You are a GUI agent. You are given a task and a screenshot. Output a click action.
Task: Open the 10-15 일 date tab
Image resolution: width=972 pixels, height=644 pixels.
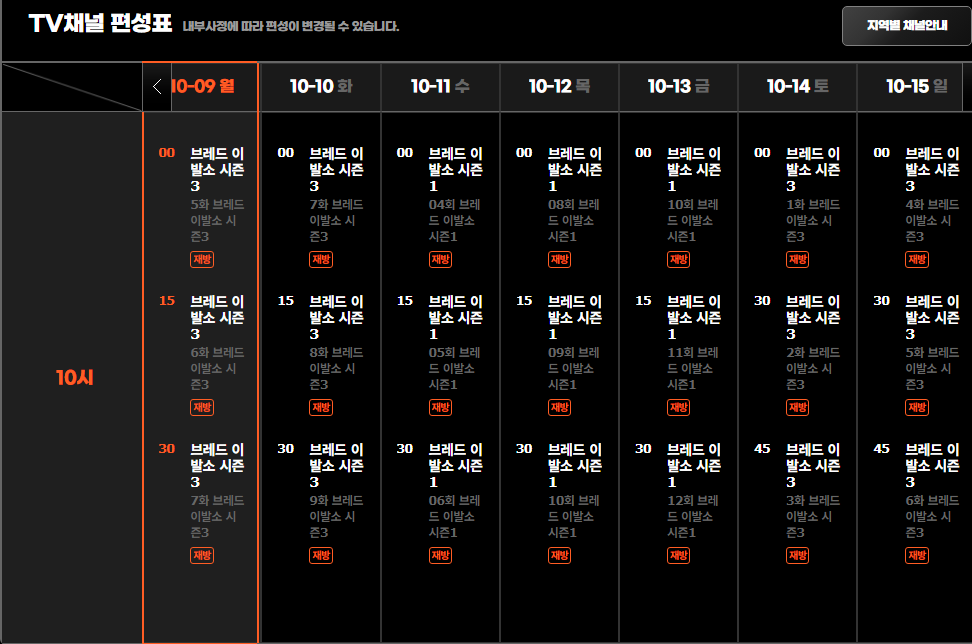(916, 87)
